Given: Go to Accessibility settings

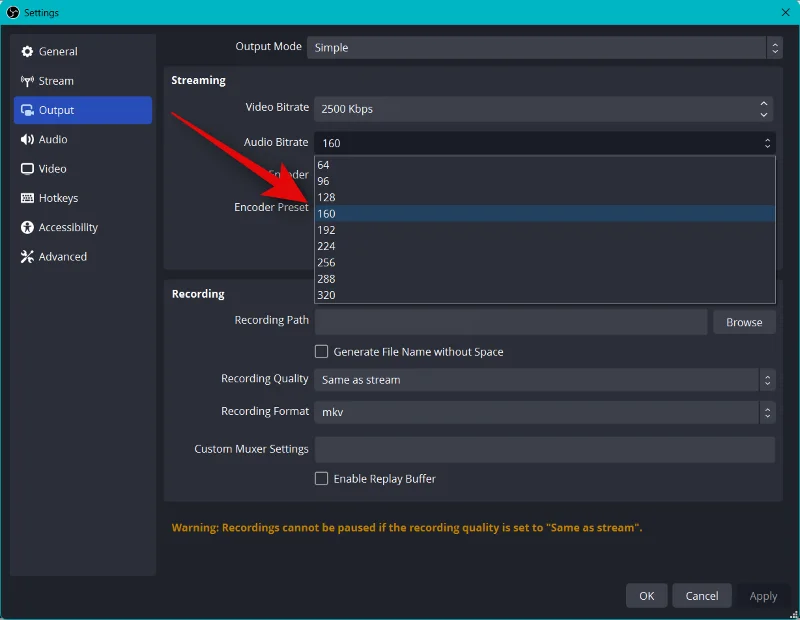Looking at the screenshot, I should [x=83, y=227].
